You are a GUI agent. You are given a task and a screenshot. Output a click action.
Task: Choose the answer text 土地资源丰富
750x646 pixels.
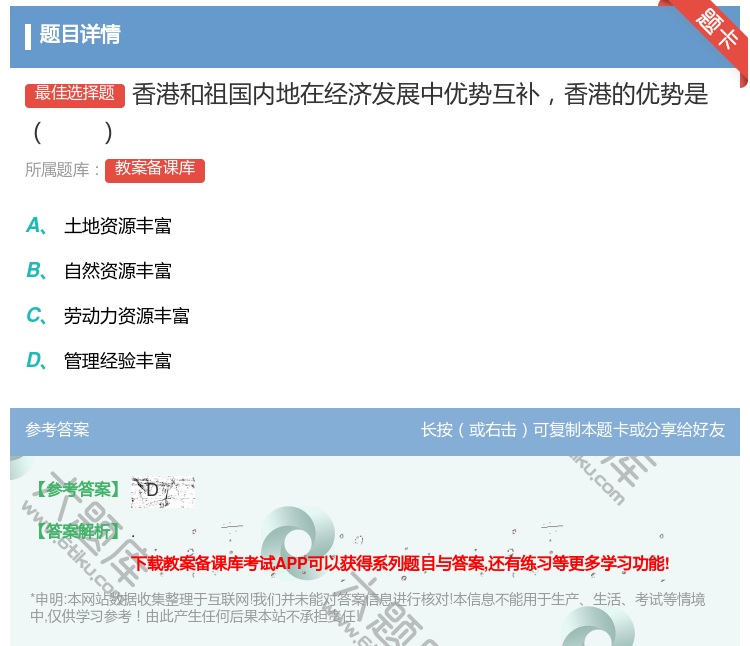[118, 226]
